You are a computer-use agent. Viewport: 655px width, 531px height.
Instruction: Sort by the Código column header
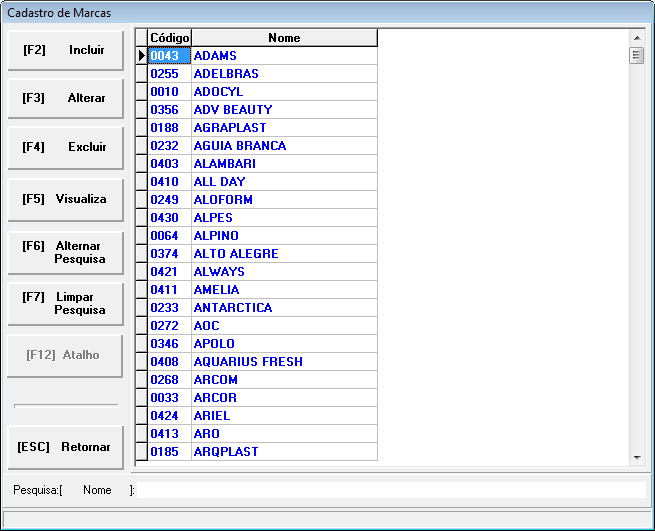(x=169, y=38)
